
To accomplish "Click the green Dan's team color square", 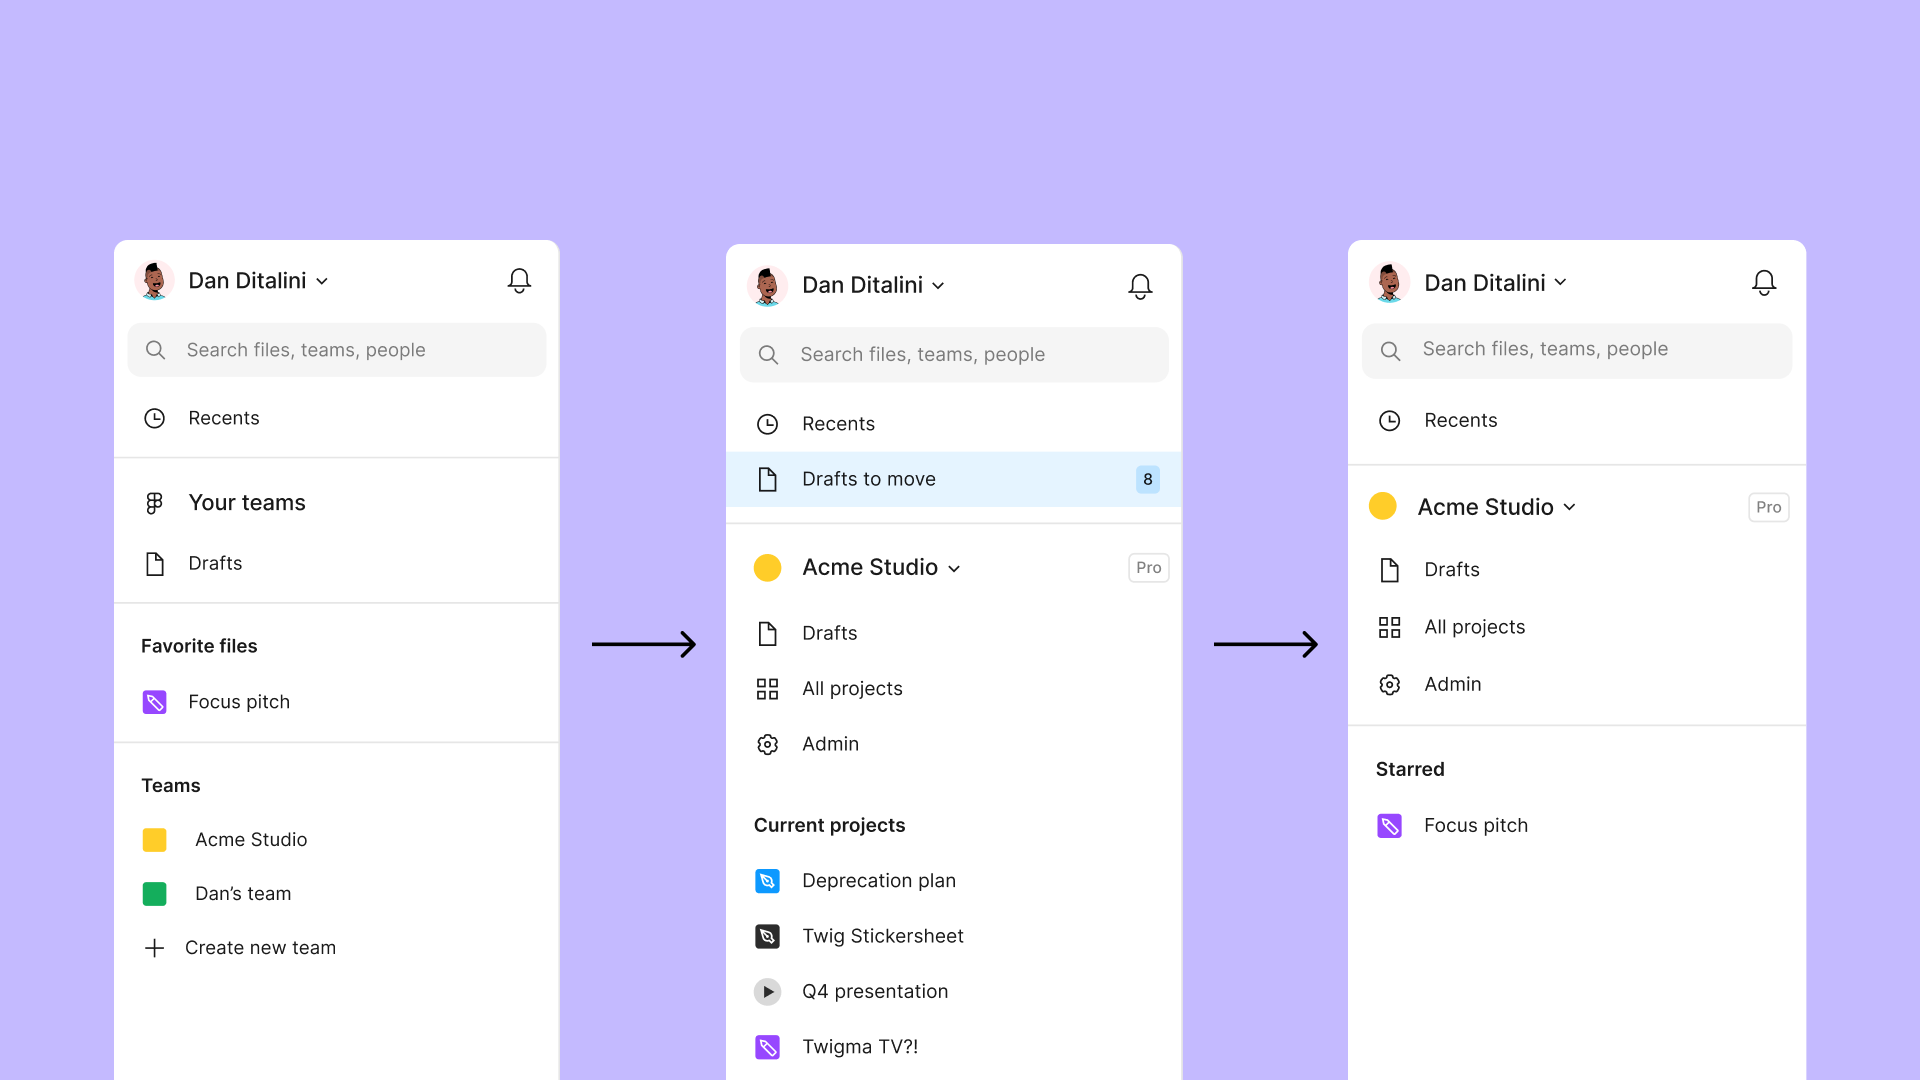I will pyautogui.click(x=154, y=894).
